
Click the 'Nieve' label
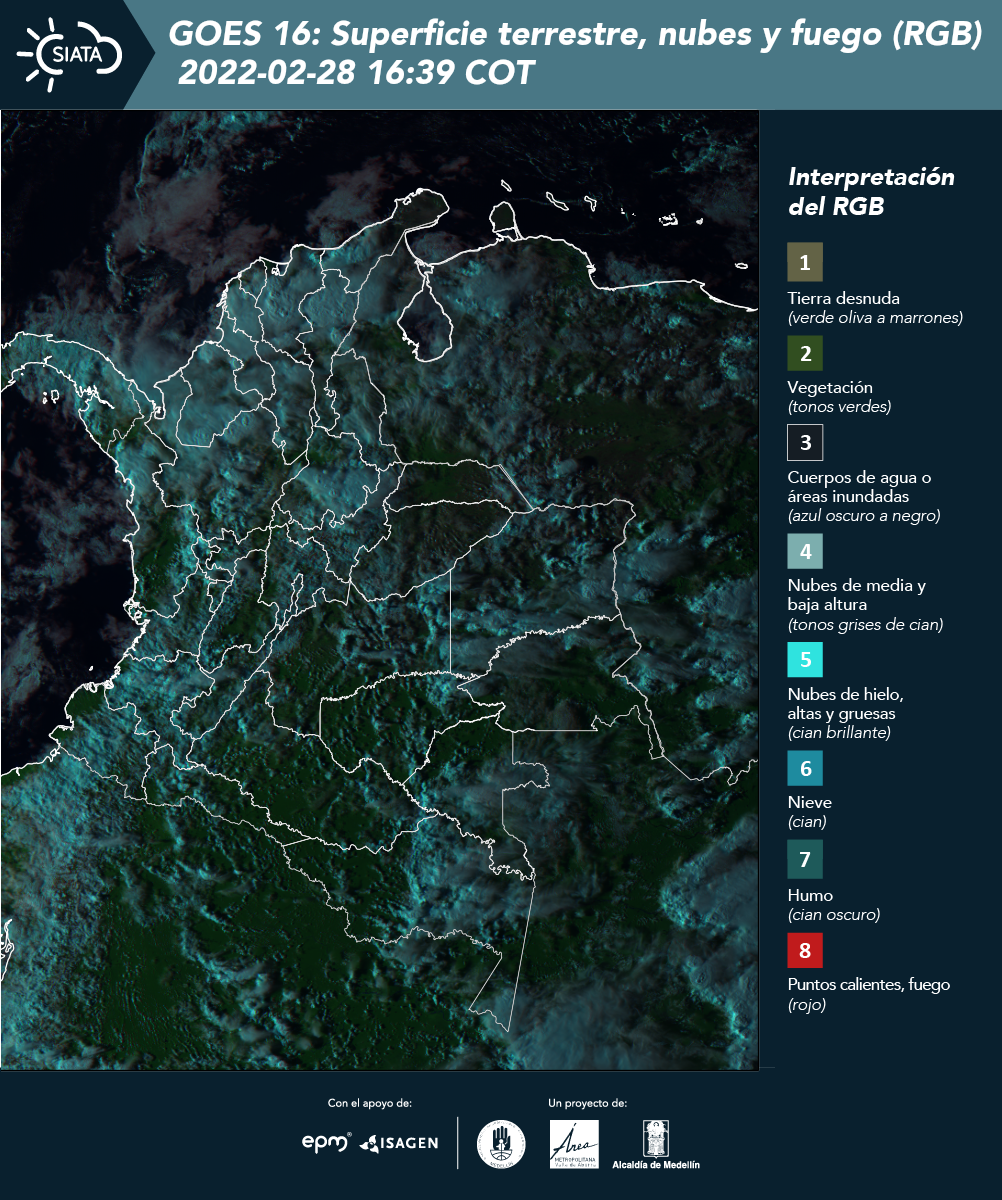coord(809,802)
